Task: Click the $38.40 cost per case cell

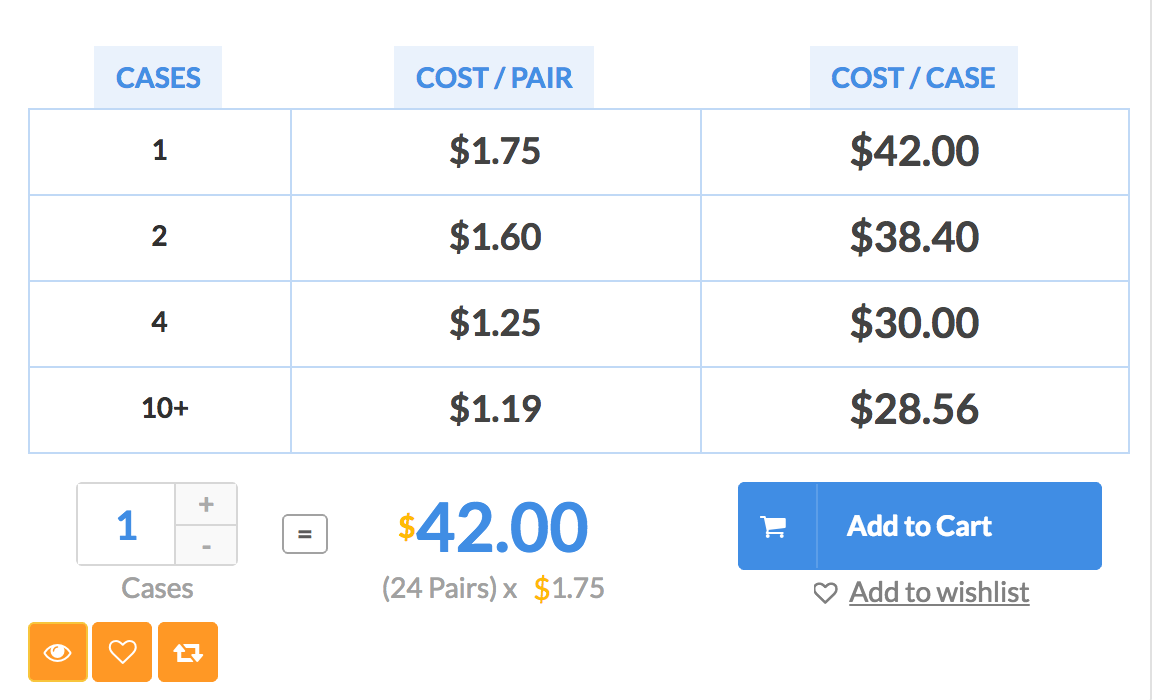Action: pyautogui.click(x=915, y=238)
